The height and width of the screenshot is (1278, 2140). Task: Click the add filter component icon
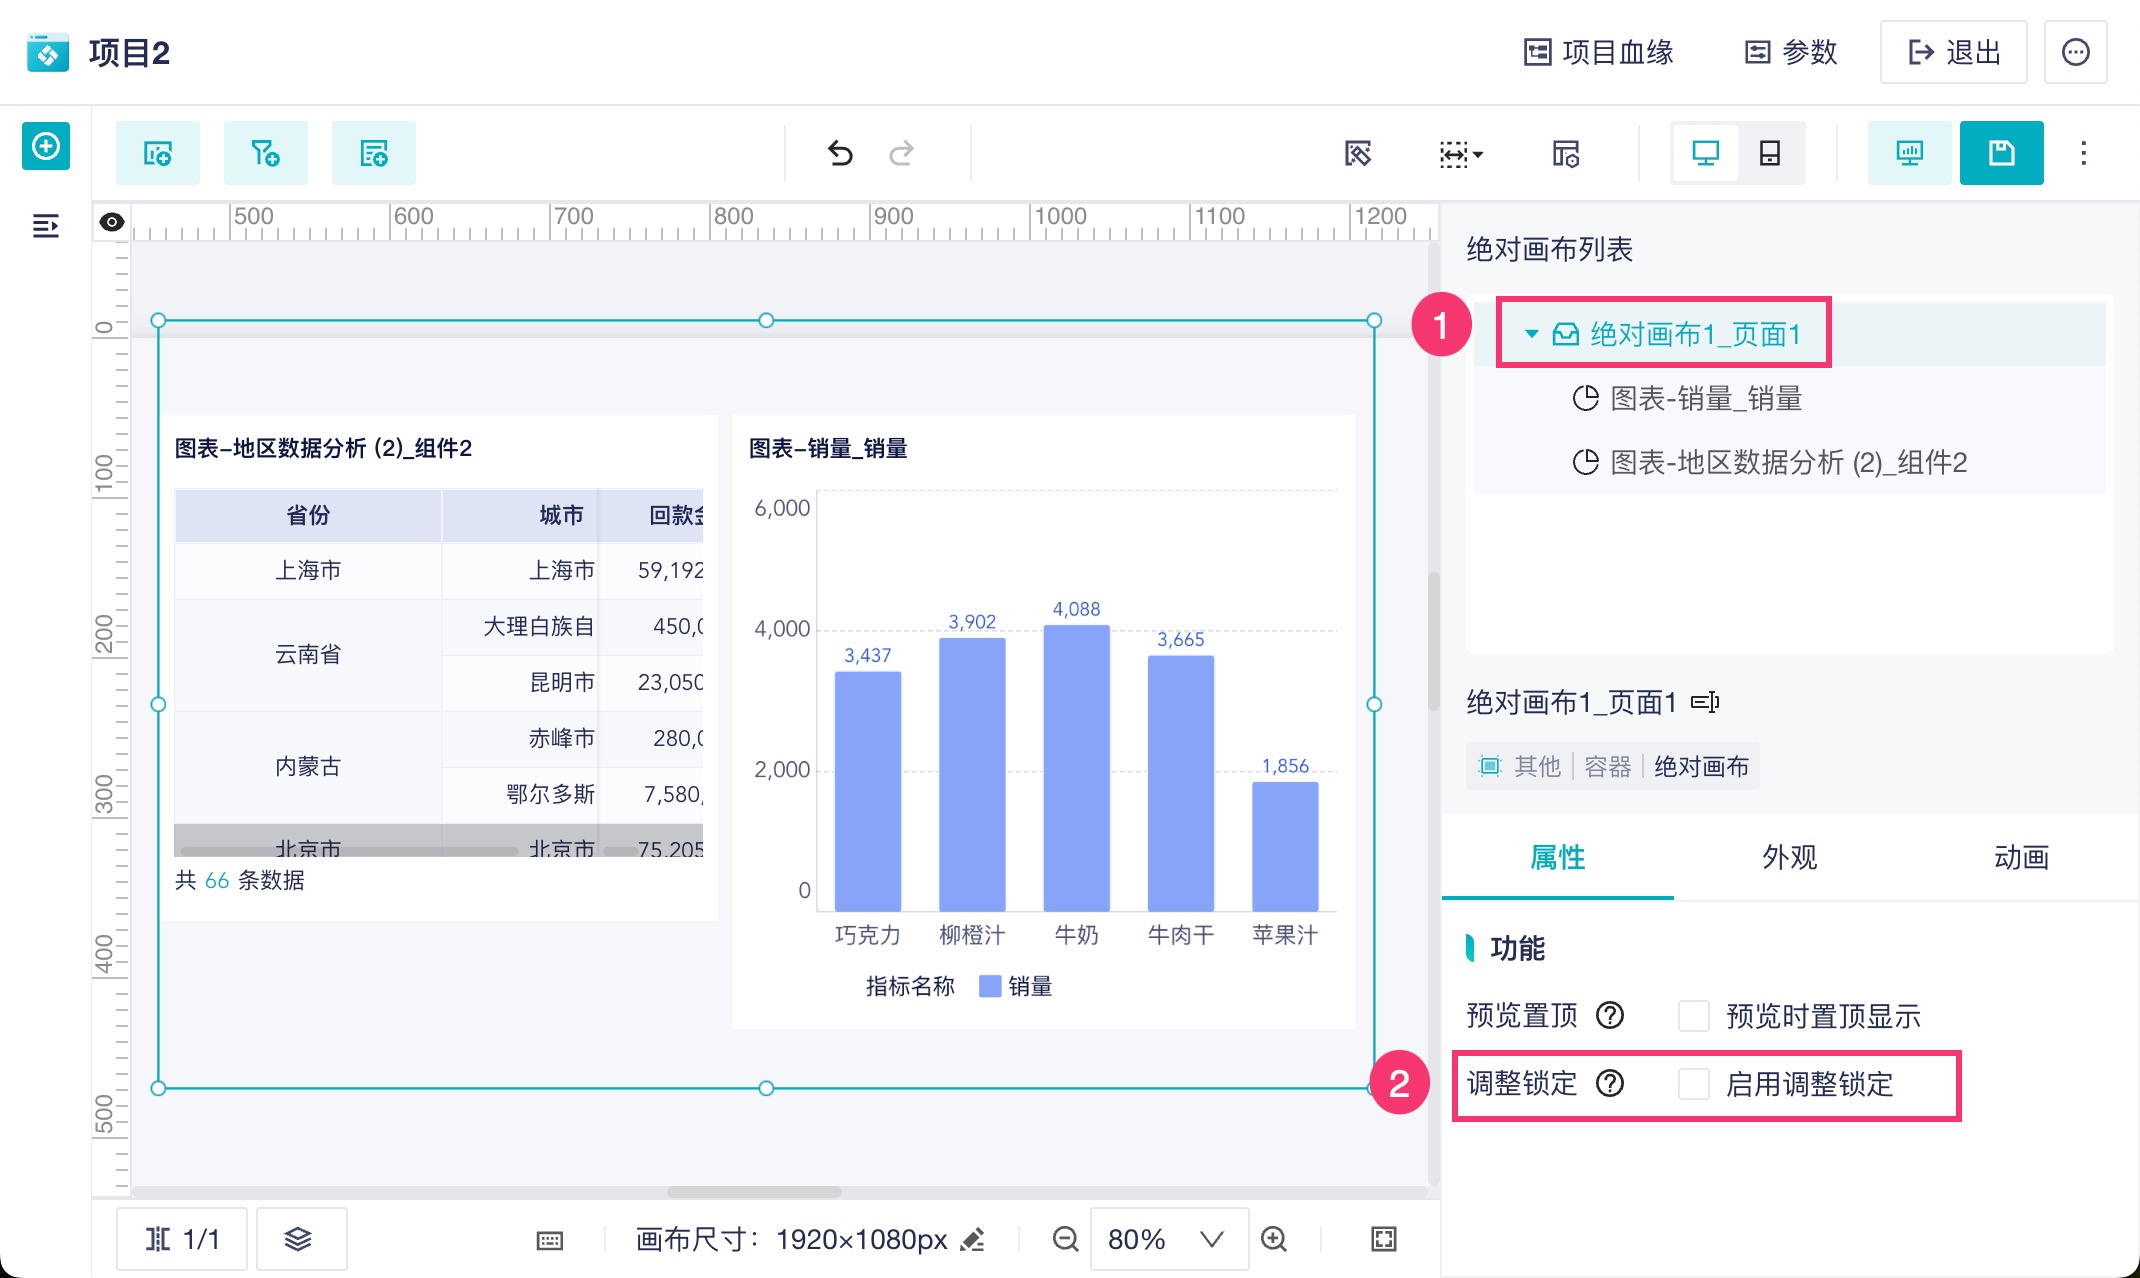click(265, 153)
